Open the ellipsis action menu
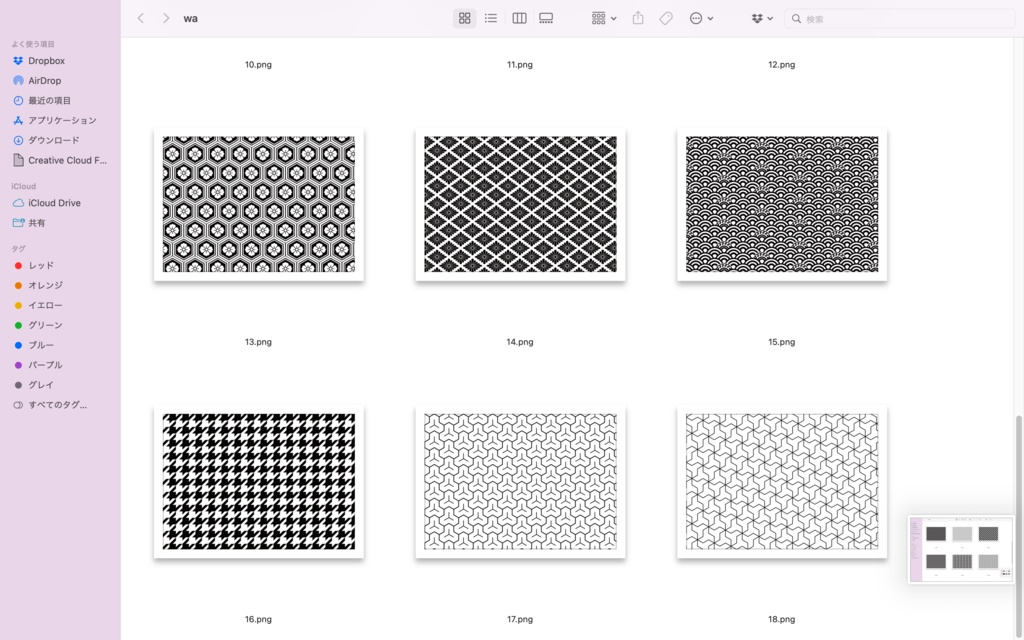1024x640 pixels. [x=701, y=18]
